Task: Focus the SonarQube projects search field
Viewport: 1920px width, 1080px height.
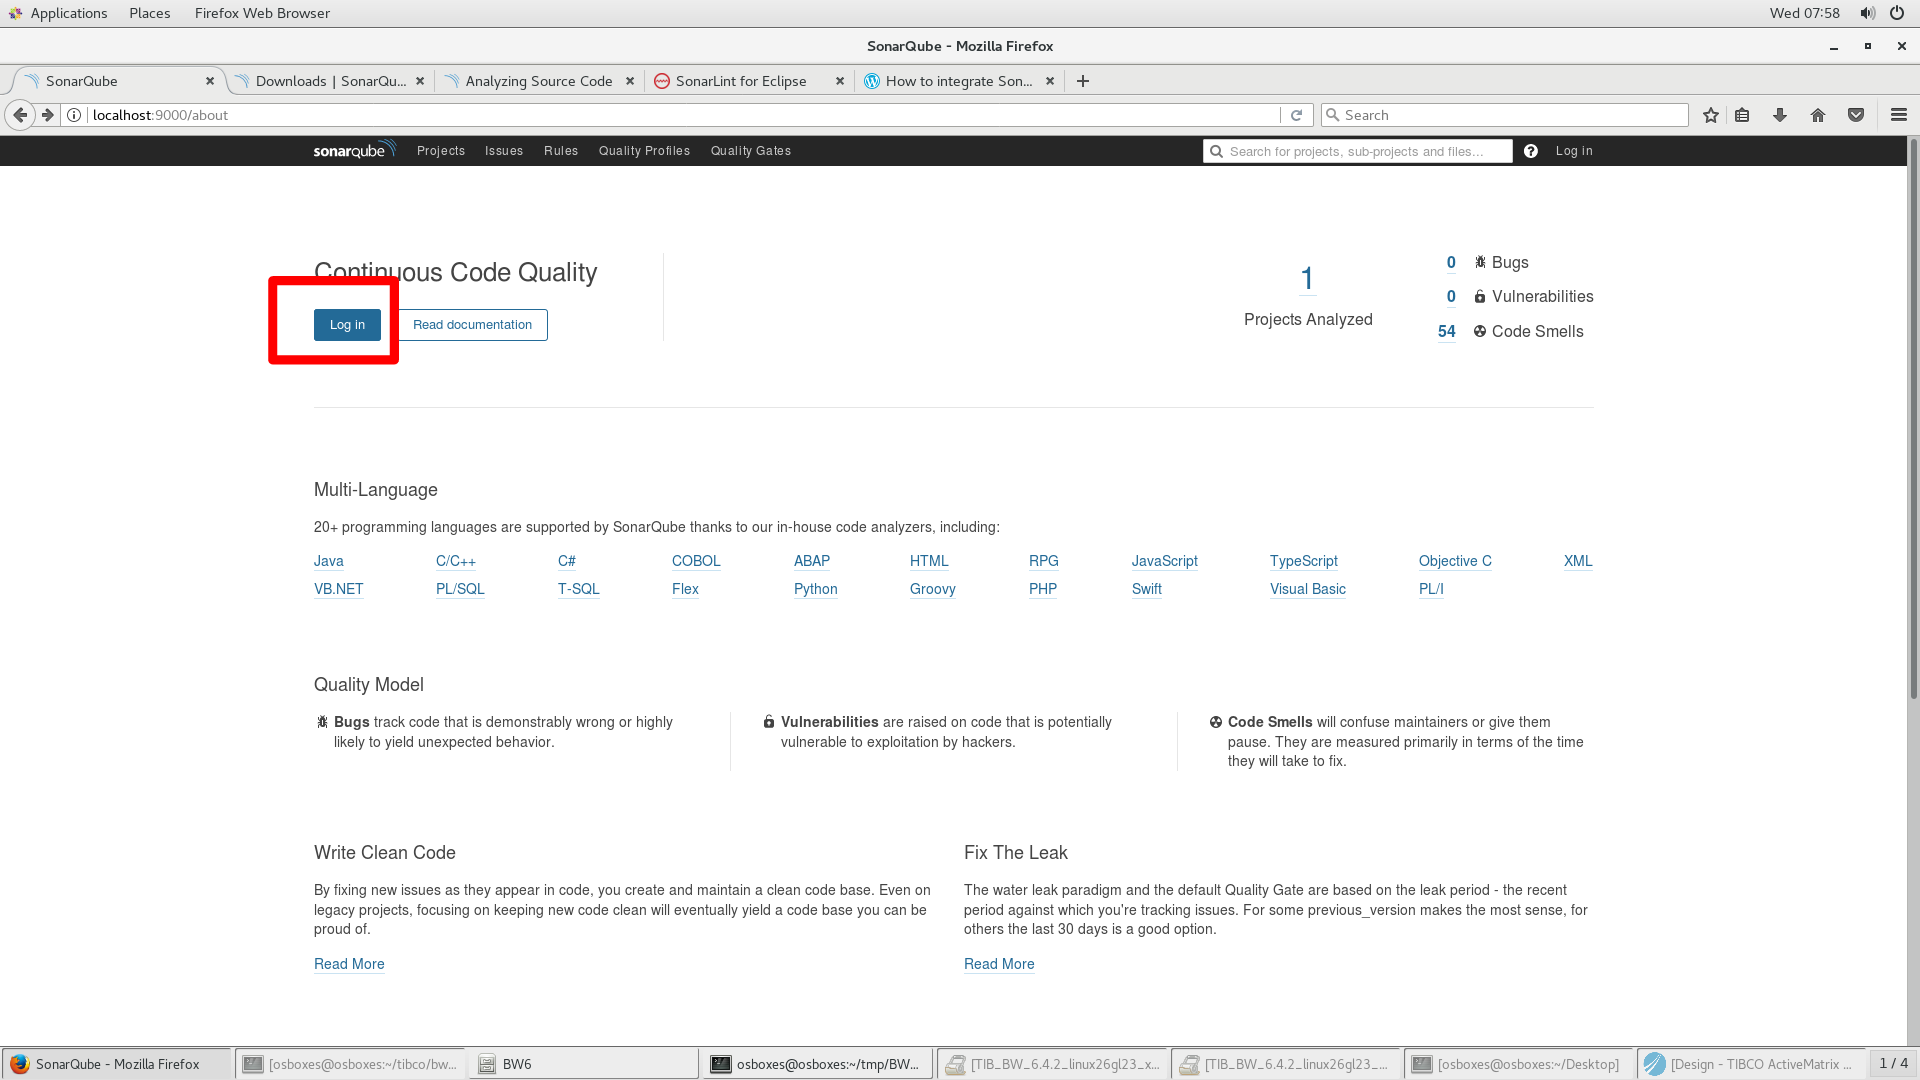Action: (1358, 151)
